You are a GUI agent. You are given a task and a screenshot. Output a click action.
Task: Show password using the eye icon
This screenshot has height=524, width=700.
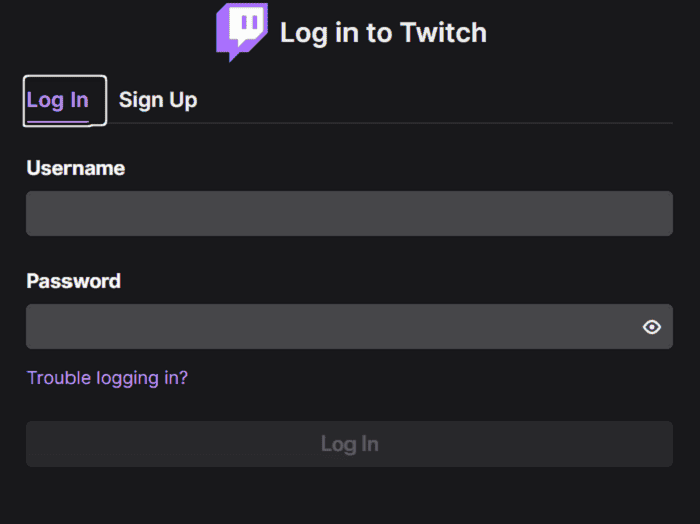[x=652, y=327]
